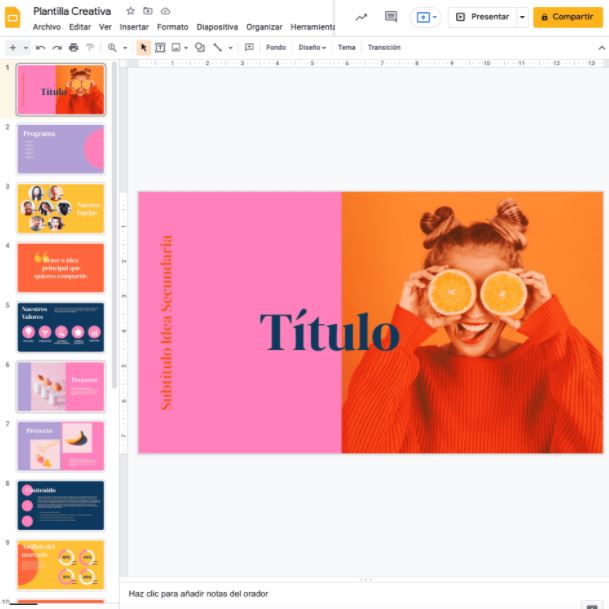Select slide 1 Título thumbnail
609x609 pixels.
61,90
